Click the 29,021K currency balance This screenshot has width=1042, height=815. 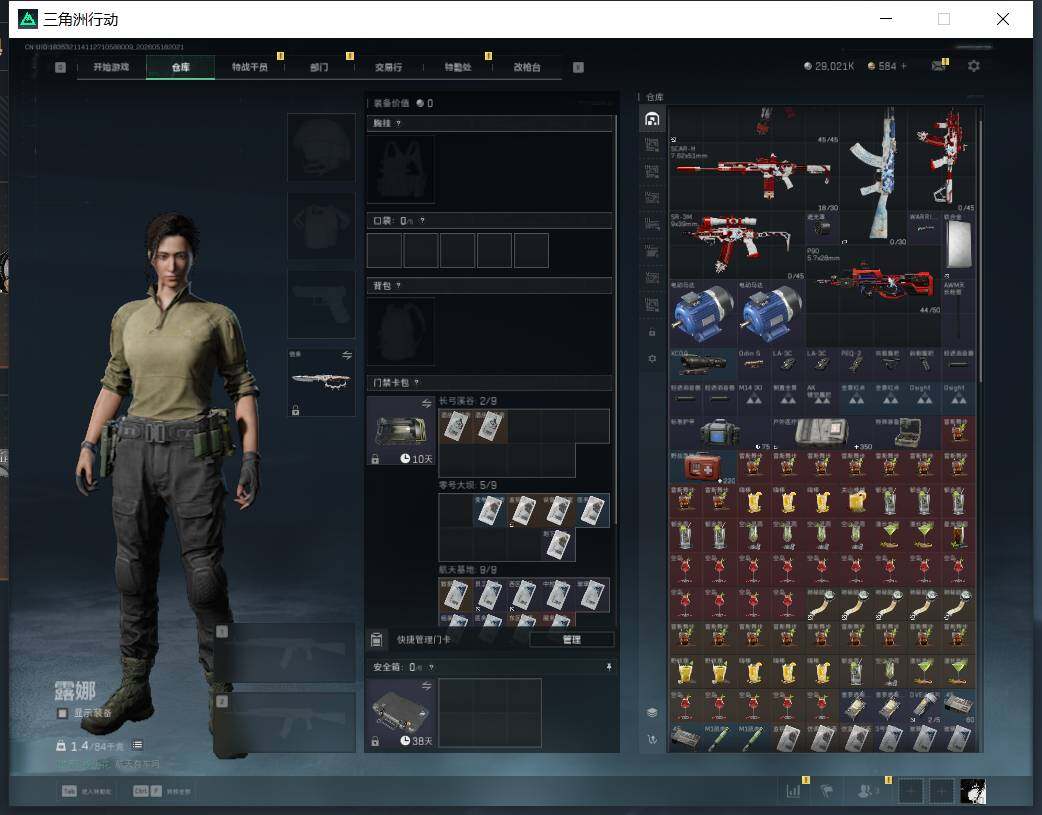click(x=829, y=66)
